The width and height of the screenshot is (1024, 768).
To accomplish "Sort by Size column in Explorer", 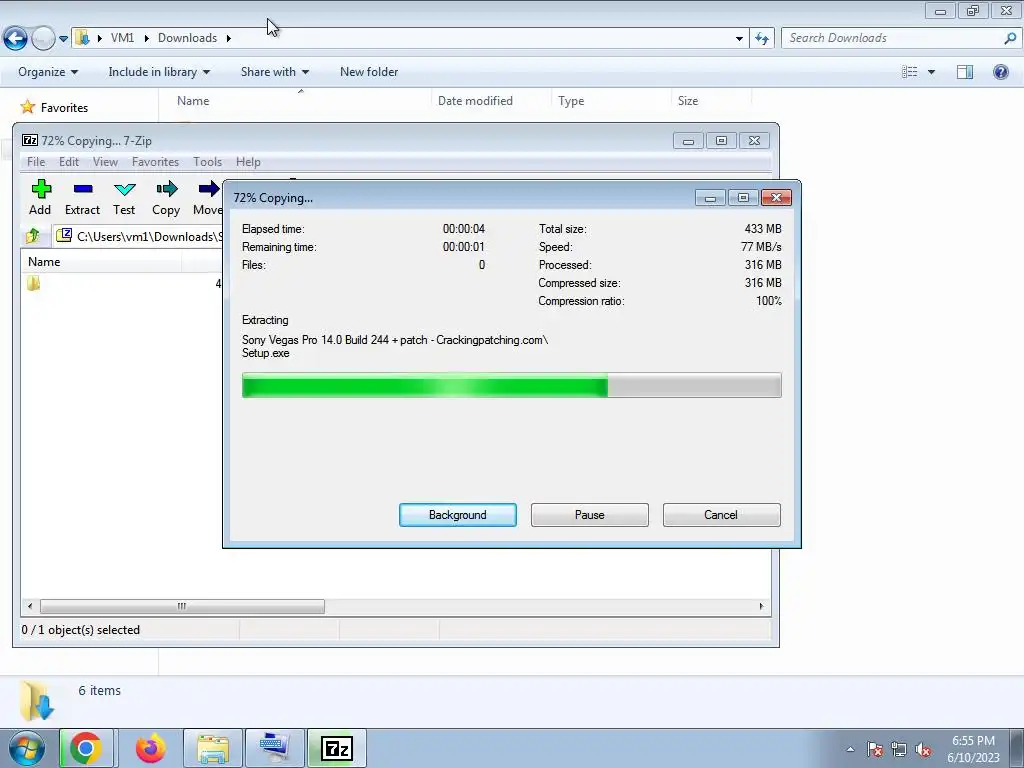I will point(711,101).
